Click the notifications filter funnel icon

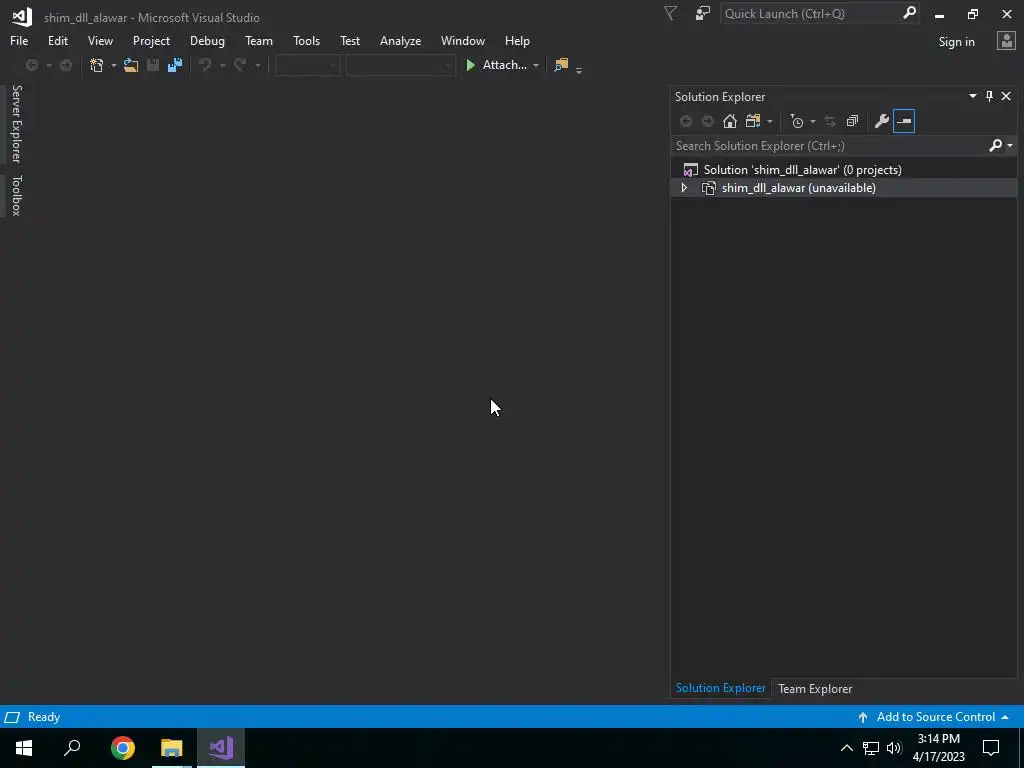click(670, 13)
